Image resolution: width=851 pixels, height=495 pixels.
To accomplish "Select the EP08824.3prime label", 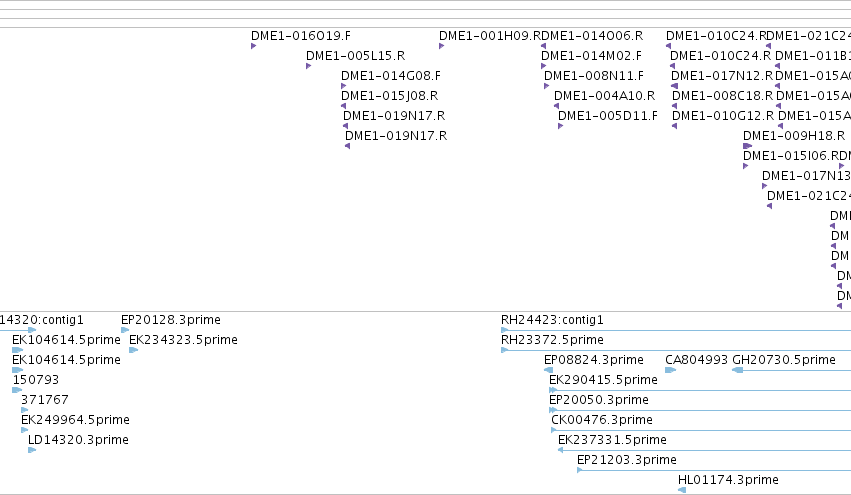I will point(594,360).
